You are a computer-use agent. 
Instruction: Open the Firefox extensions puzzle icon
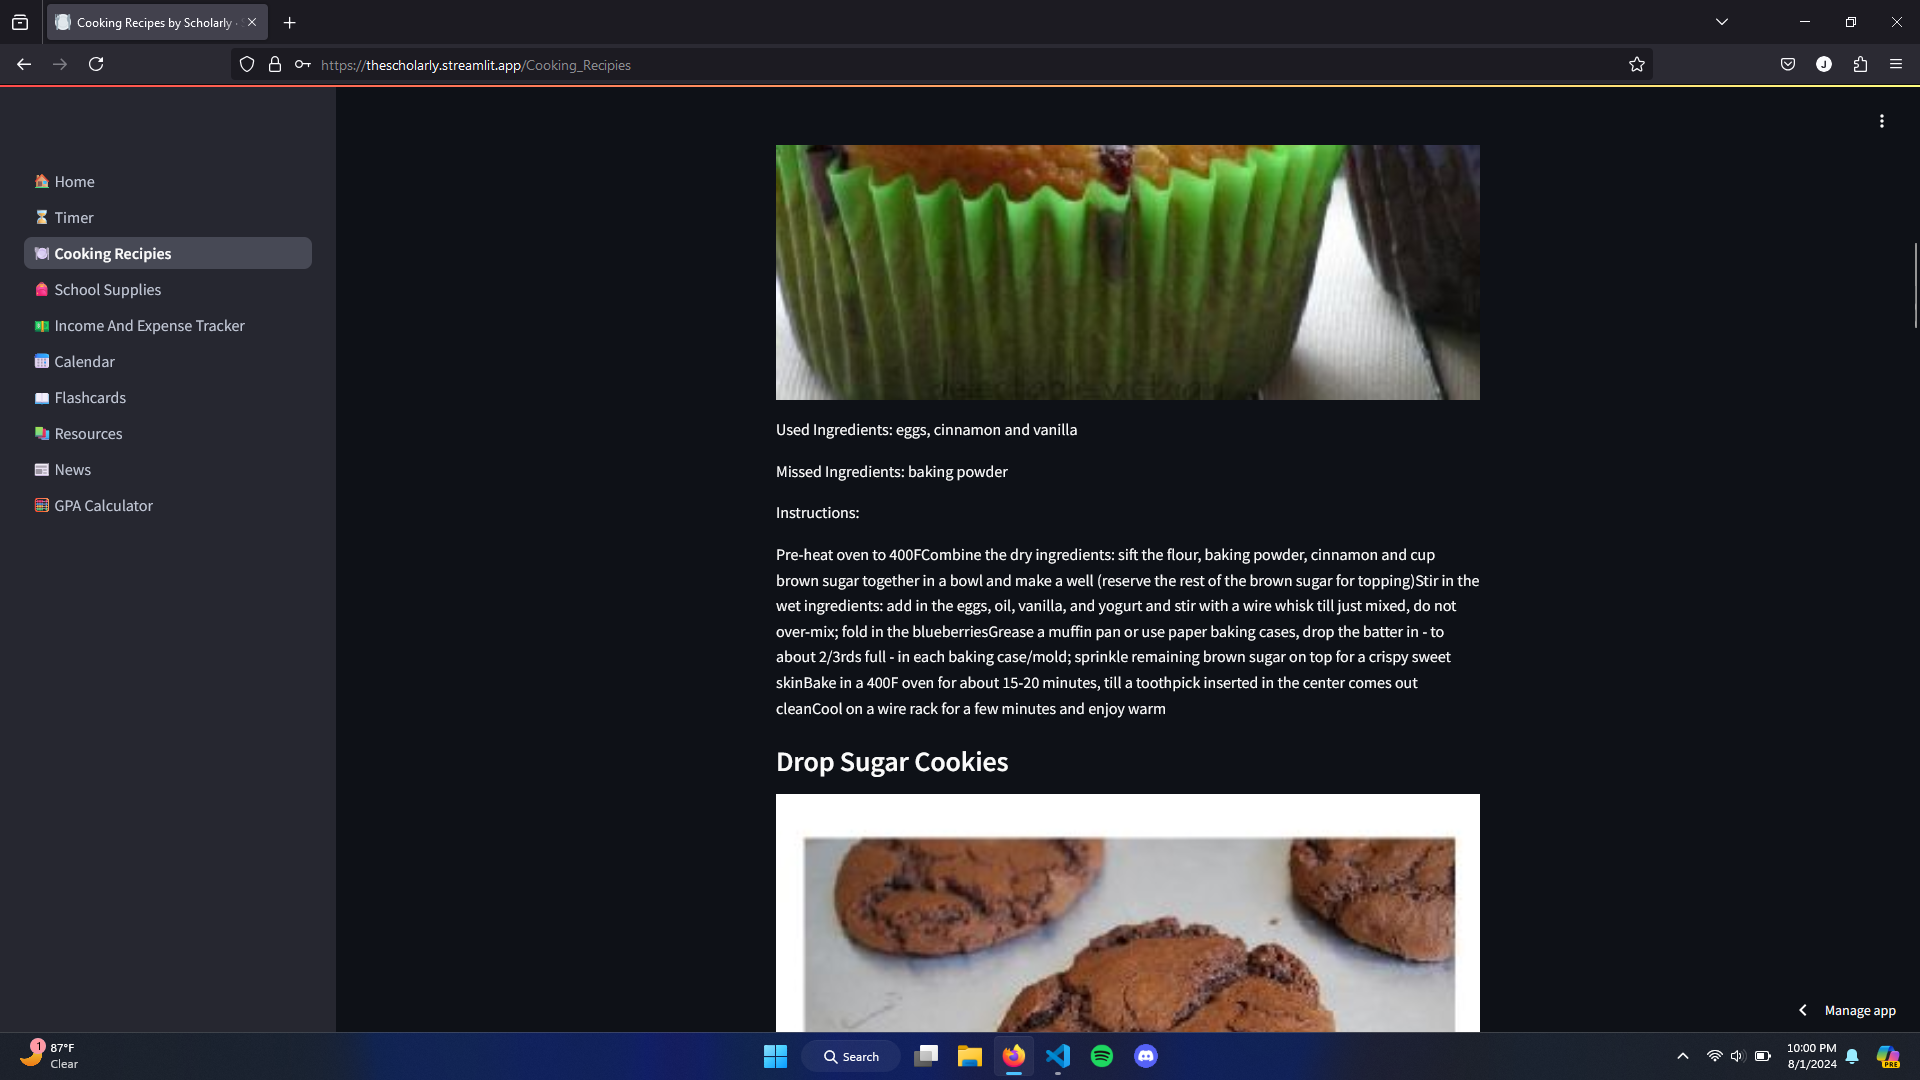(1860, 65)
